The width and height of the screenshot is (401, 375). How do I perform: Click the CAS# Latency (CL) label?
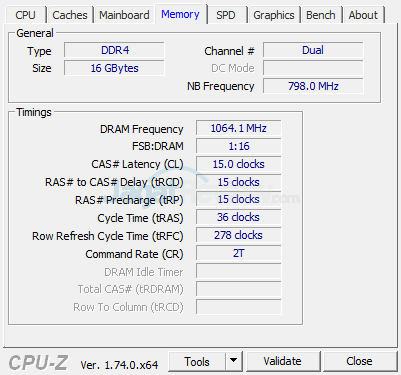click(137, 164)
